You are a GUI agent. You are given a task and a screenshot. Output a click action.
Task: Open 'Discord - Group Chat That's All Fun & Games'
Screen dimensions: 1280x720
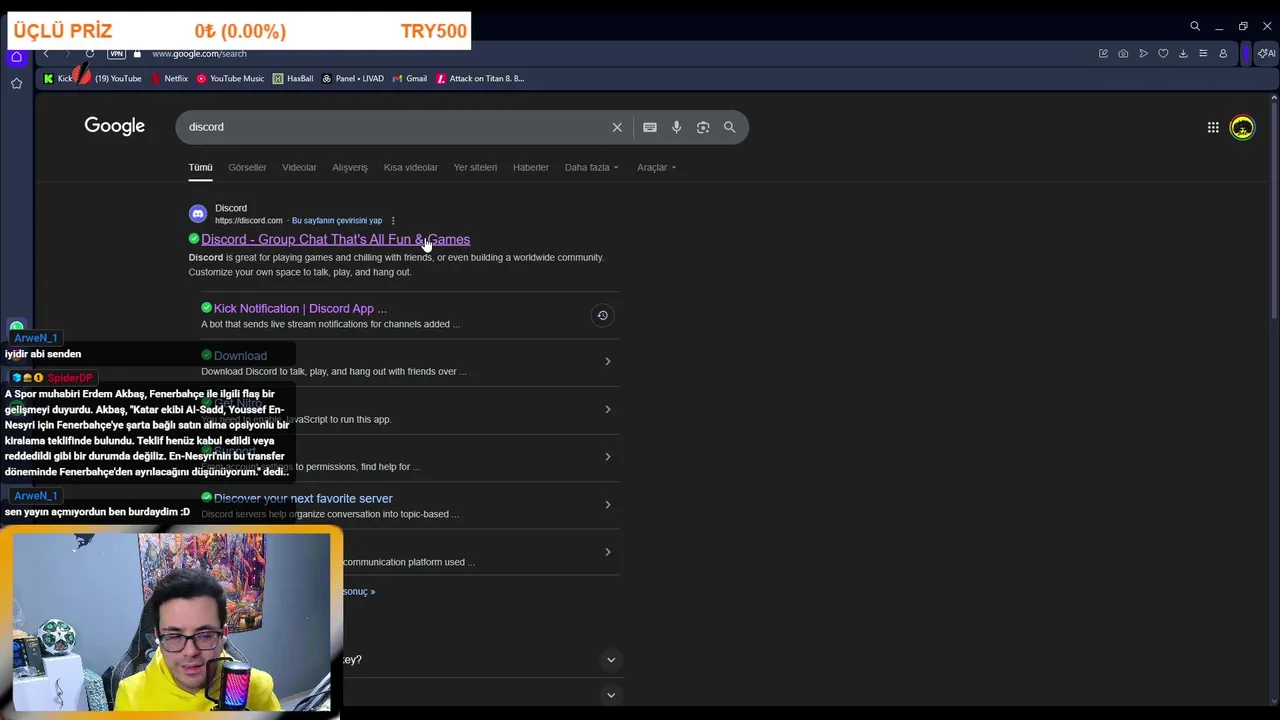click(335, 239)
